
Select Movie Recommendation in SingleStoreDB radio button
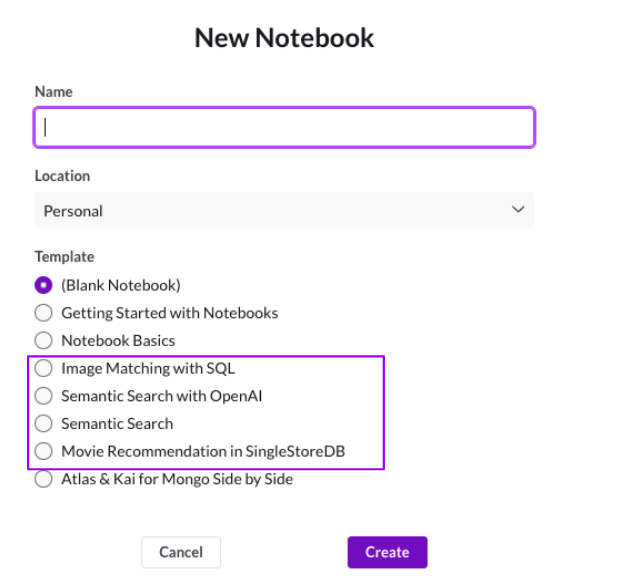click(x=44, y=451)
